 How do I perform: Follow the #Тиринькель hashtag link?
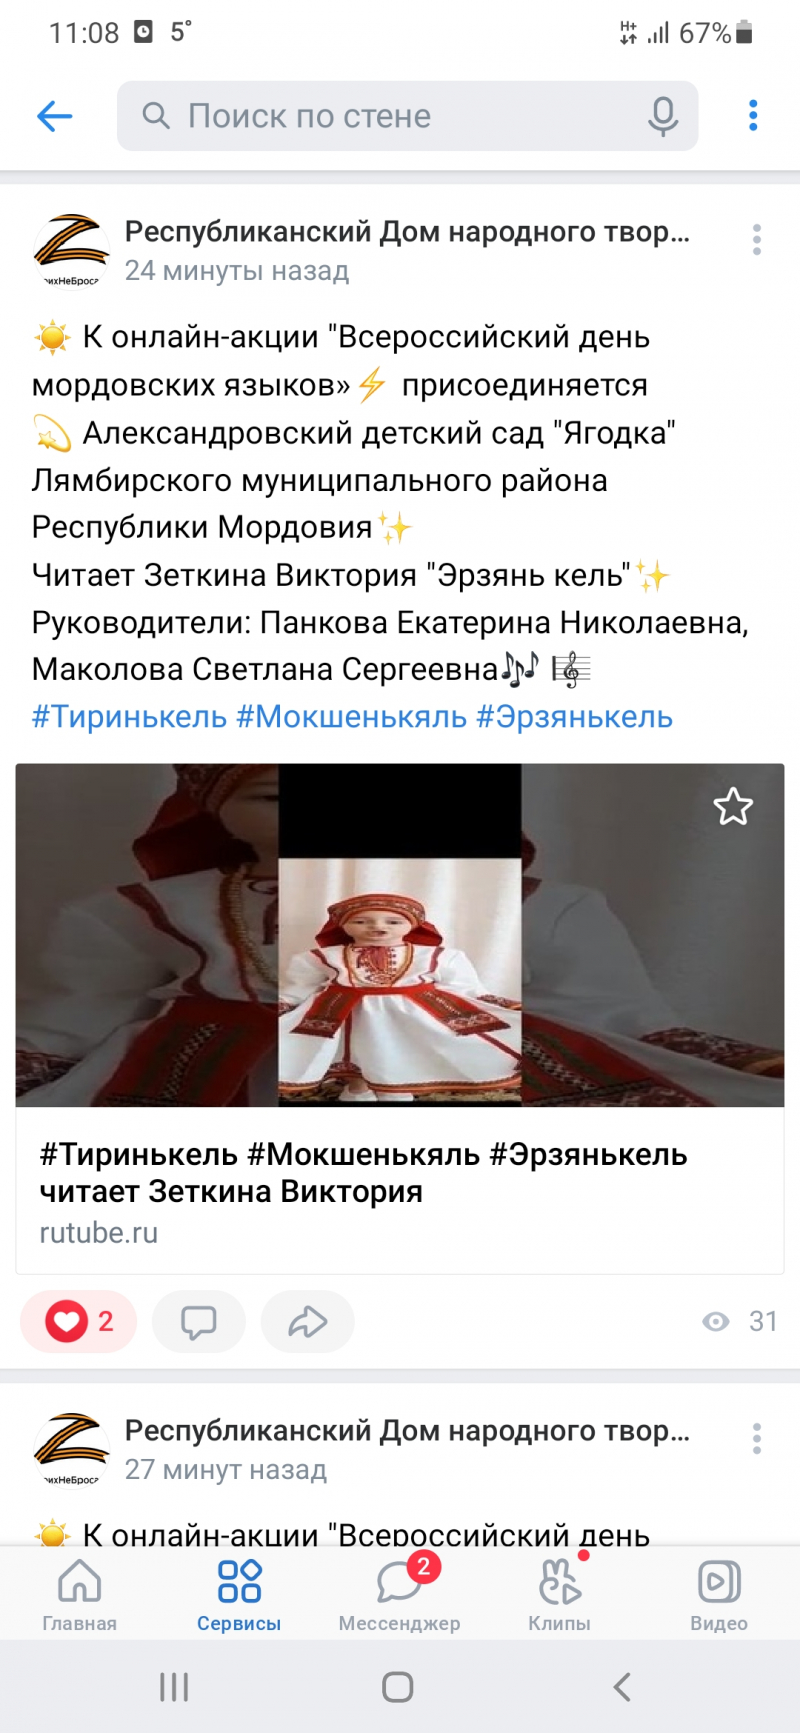129,717
